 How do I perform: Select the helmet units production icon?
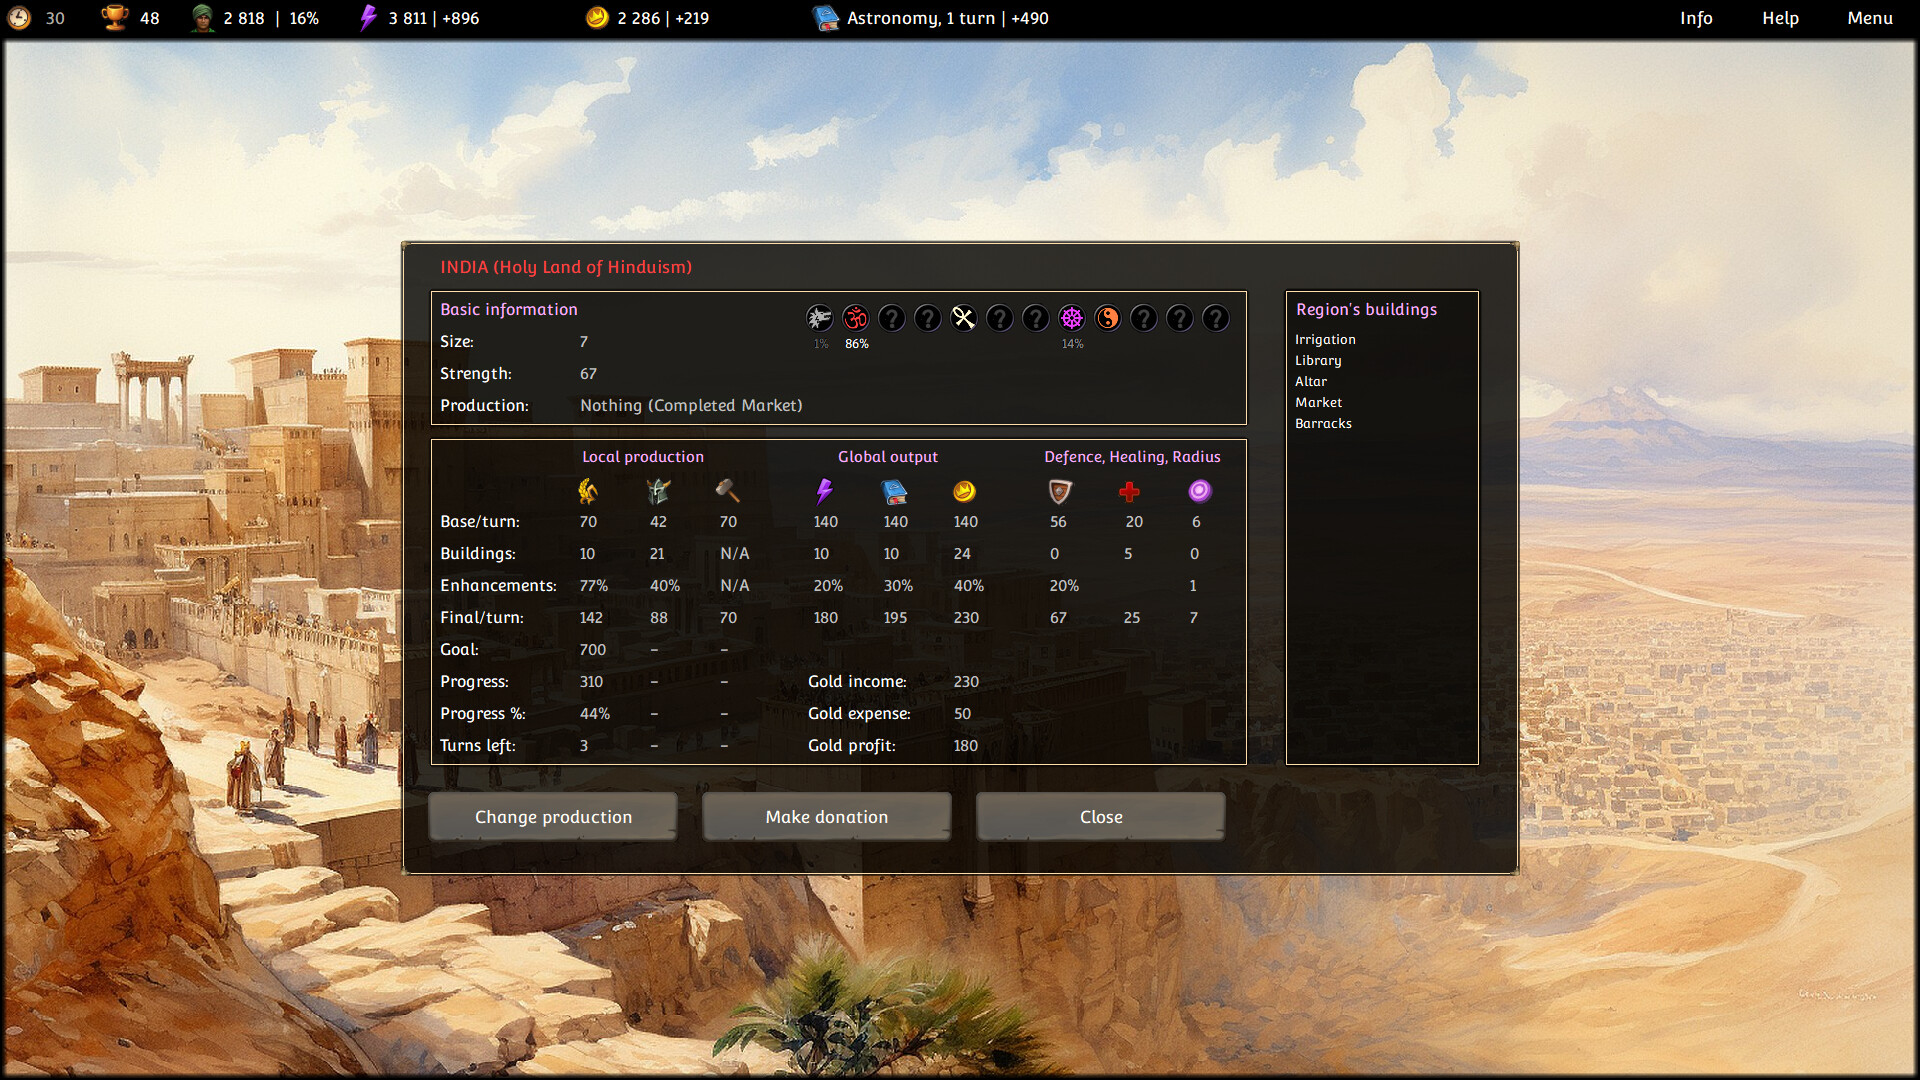click(x=658, y=491)
